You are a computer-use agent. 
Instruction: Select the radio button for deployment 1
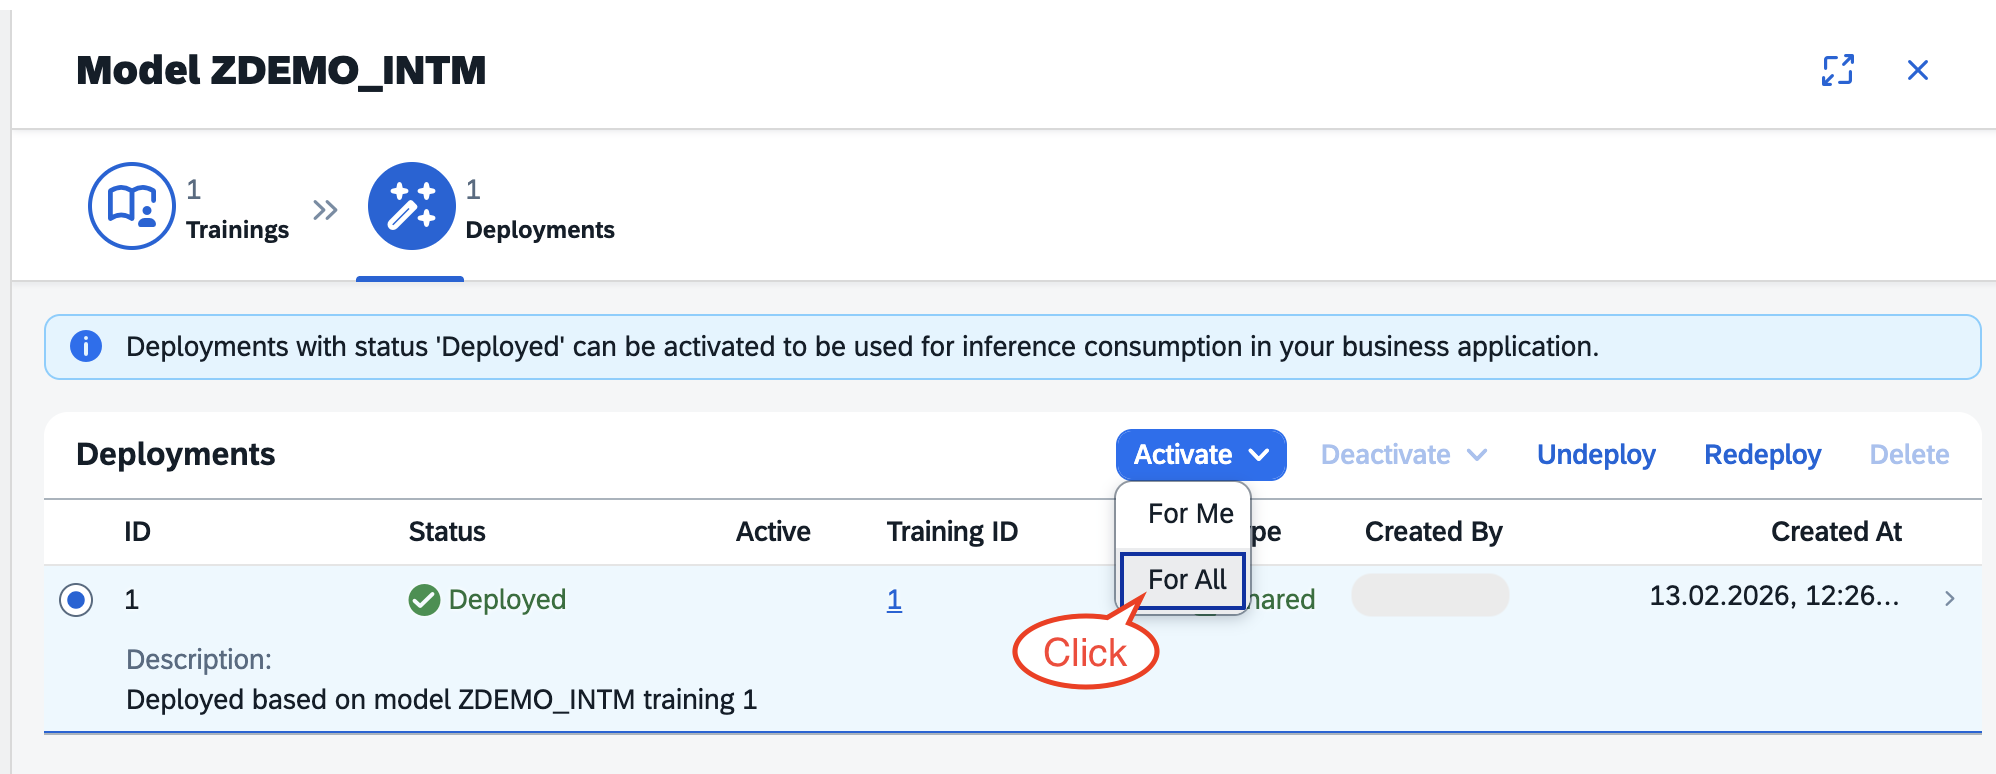point(76,600)
